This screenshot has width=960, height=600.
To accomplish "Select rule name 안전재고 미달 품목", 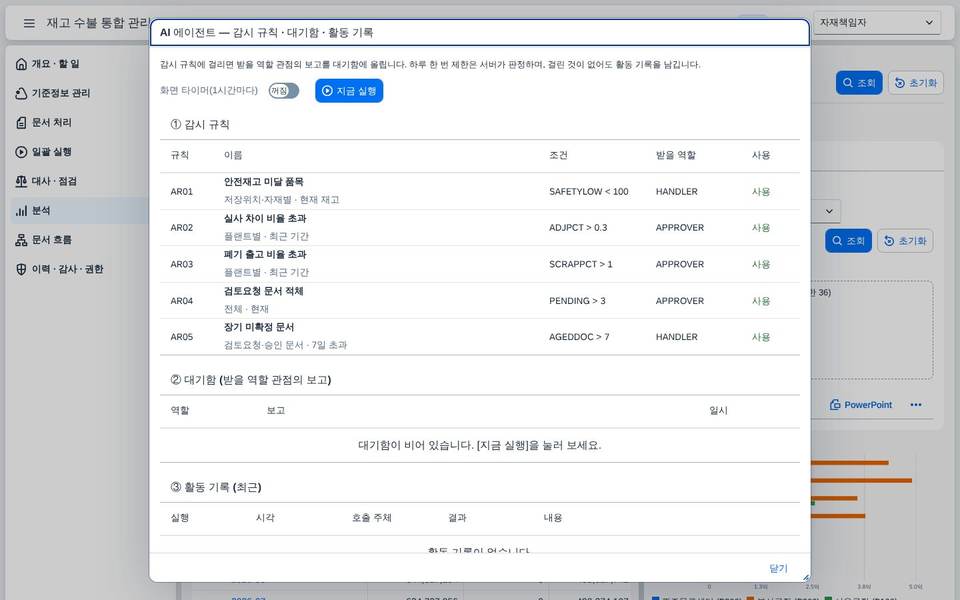I will coord(263,182).
